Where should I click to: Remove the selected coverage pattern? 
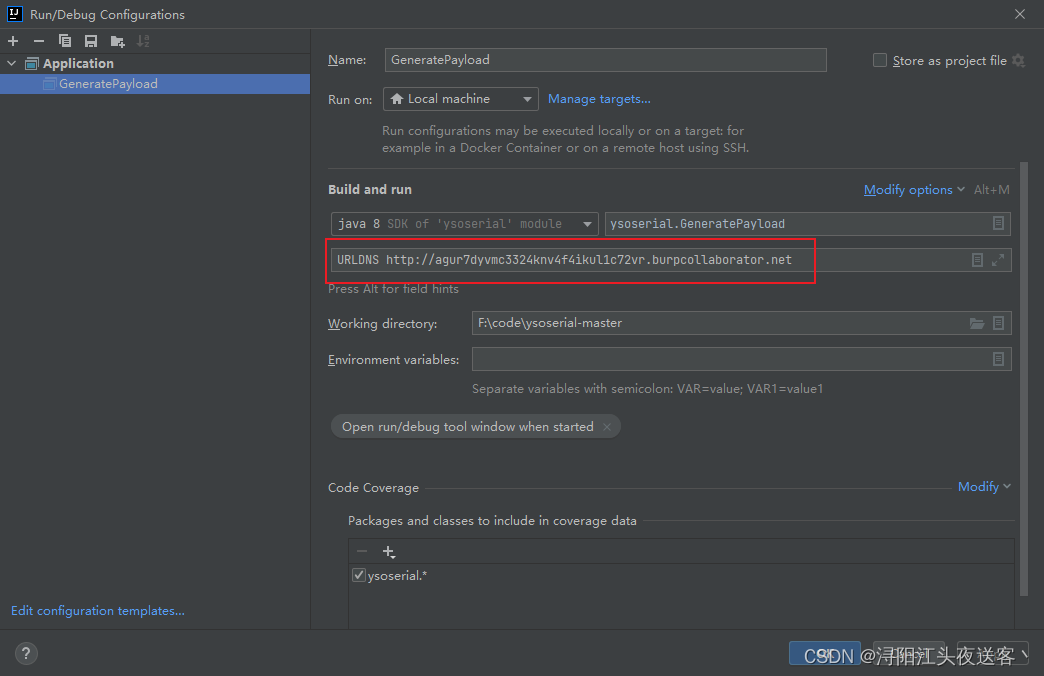pos(362,551)
